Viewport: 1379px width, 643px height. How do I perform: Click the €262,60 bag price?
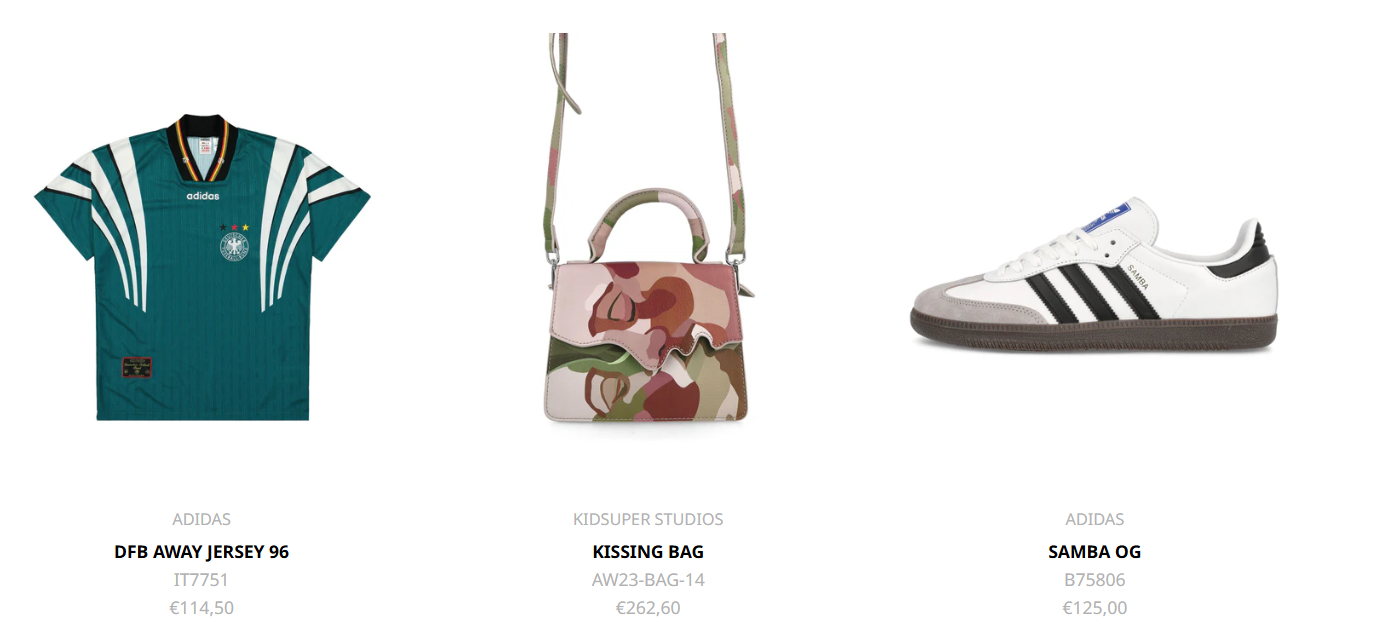coord(648,608)
